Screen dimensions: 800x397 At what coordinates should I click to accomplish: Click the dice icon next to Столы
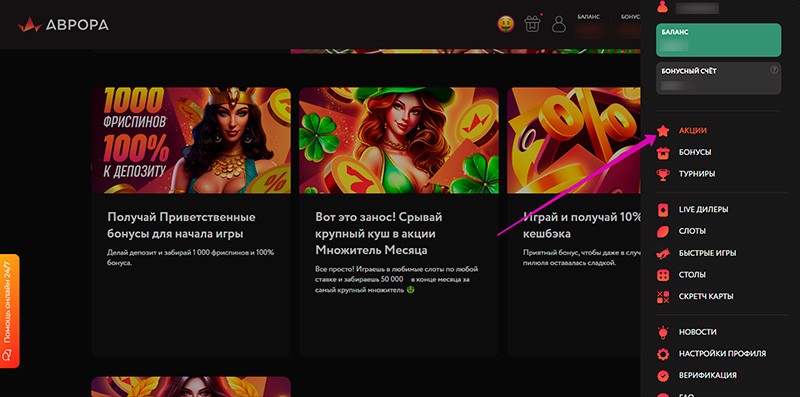coord(663,275)
